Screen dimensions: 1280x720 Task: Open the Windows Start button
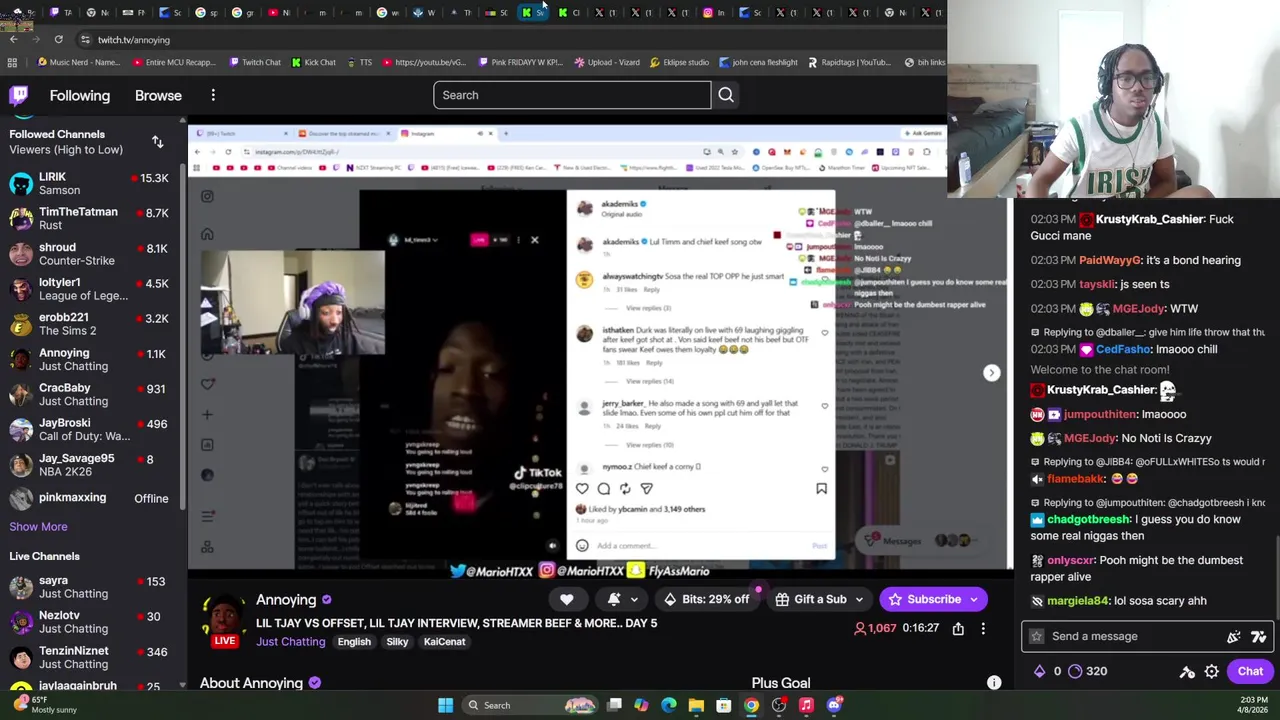(445, 705)
